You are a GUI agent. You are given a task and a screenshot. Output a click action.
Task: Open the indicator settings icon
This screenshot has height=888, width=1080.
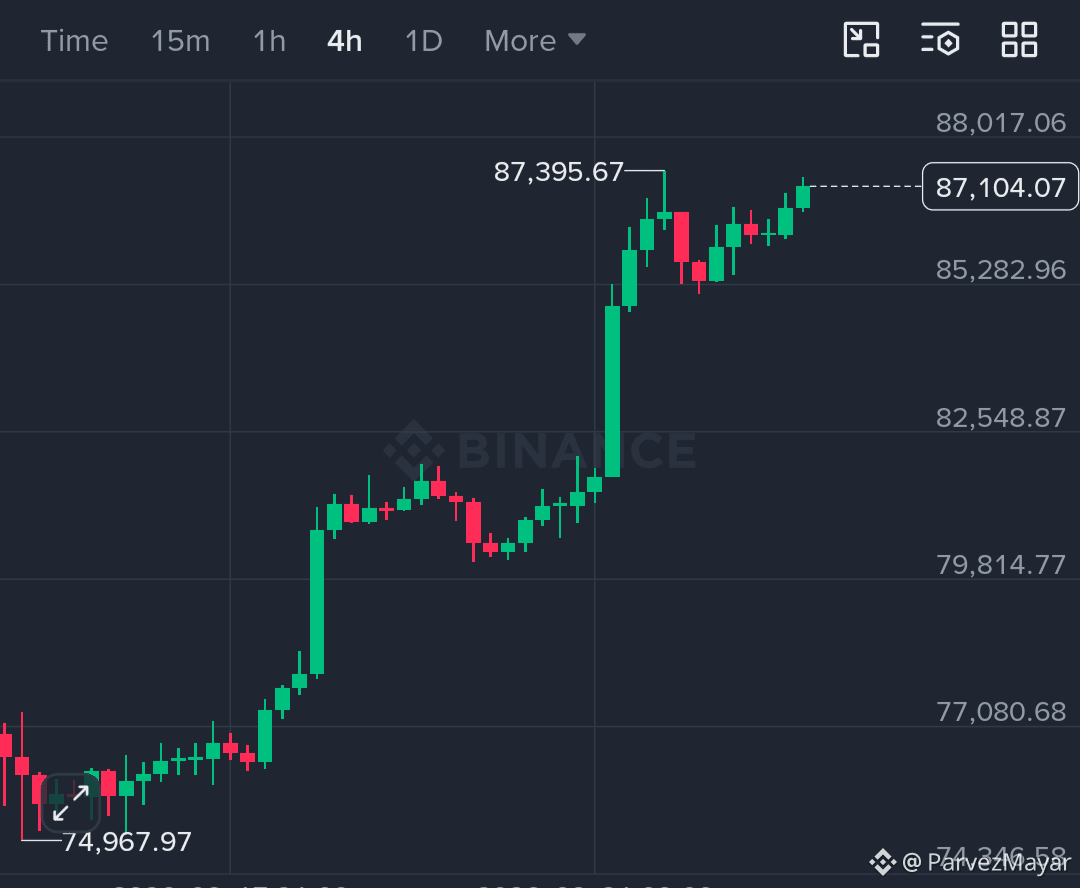pyautogui.click(x=940, y=40)
